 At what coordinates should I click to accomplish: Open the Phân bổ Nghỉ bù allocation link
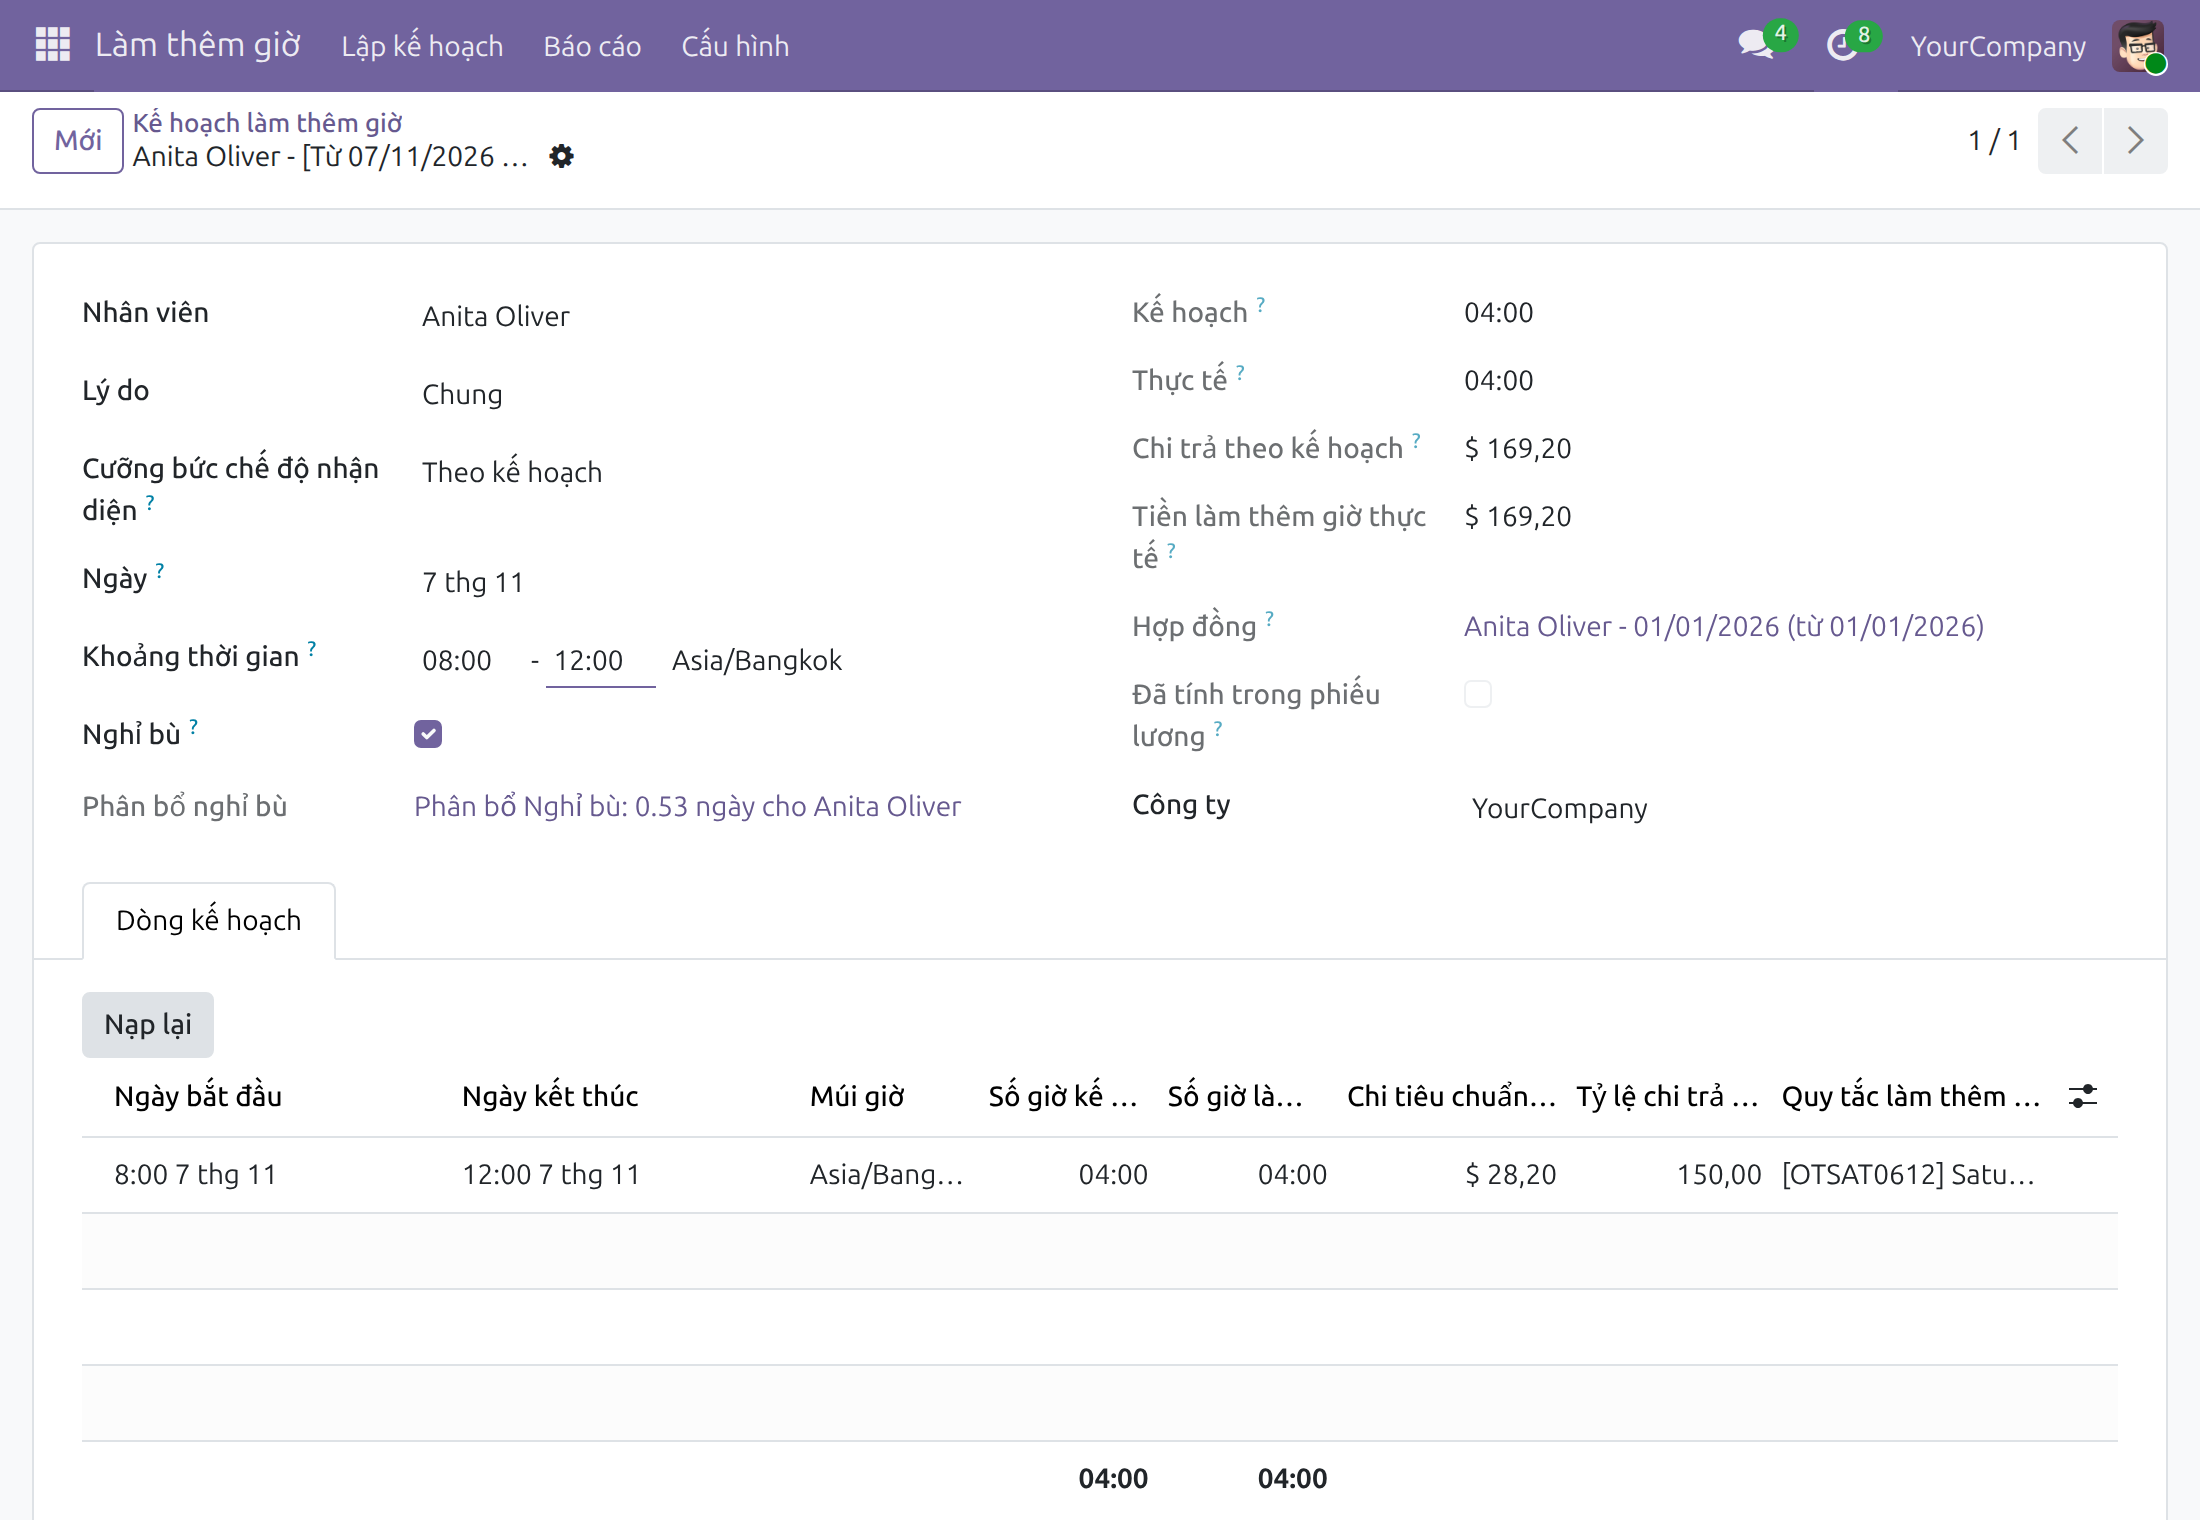687,806
